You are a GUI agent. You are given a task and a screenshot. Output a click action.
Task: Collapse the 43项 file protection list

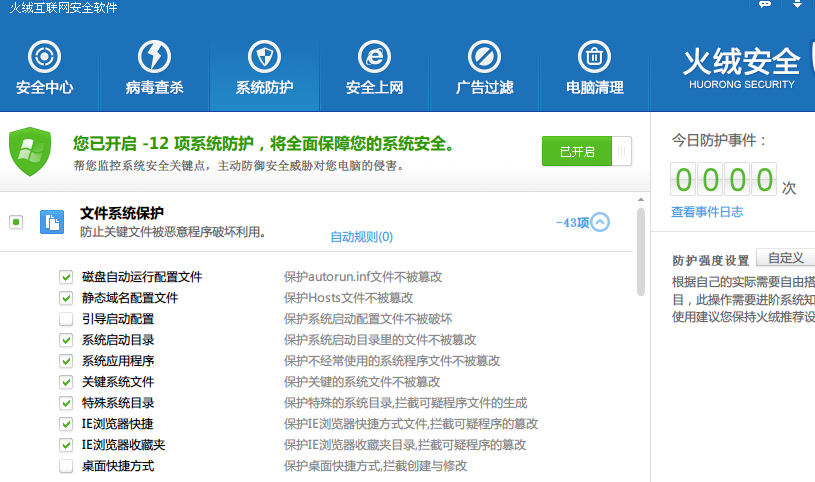599,222
